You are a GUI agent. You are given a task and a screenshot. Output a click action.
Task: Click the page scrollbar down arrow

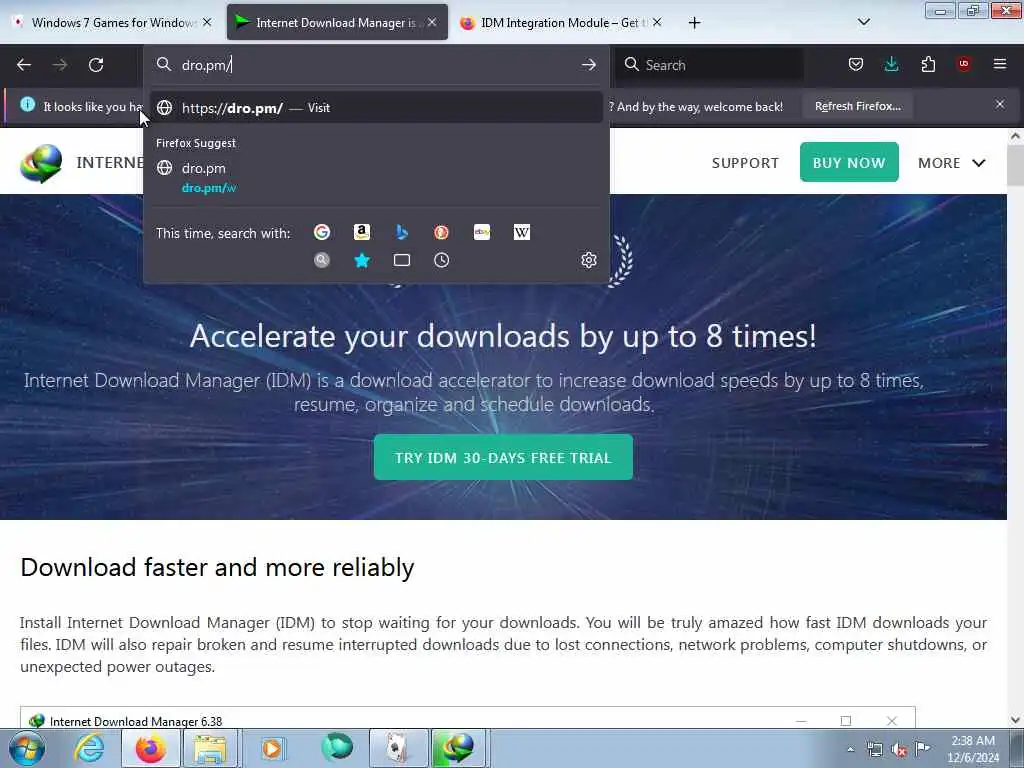(x=1015, y=720)
